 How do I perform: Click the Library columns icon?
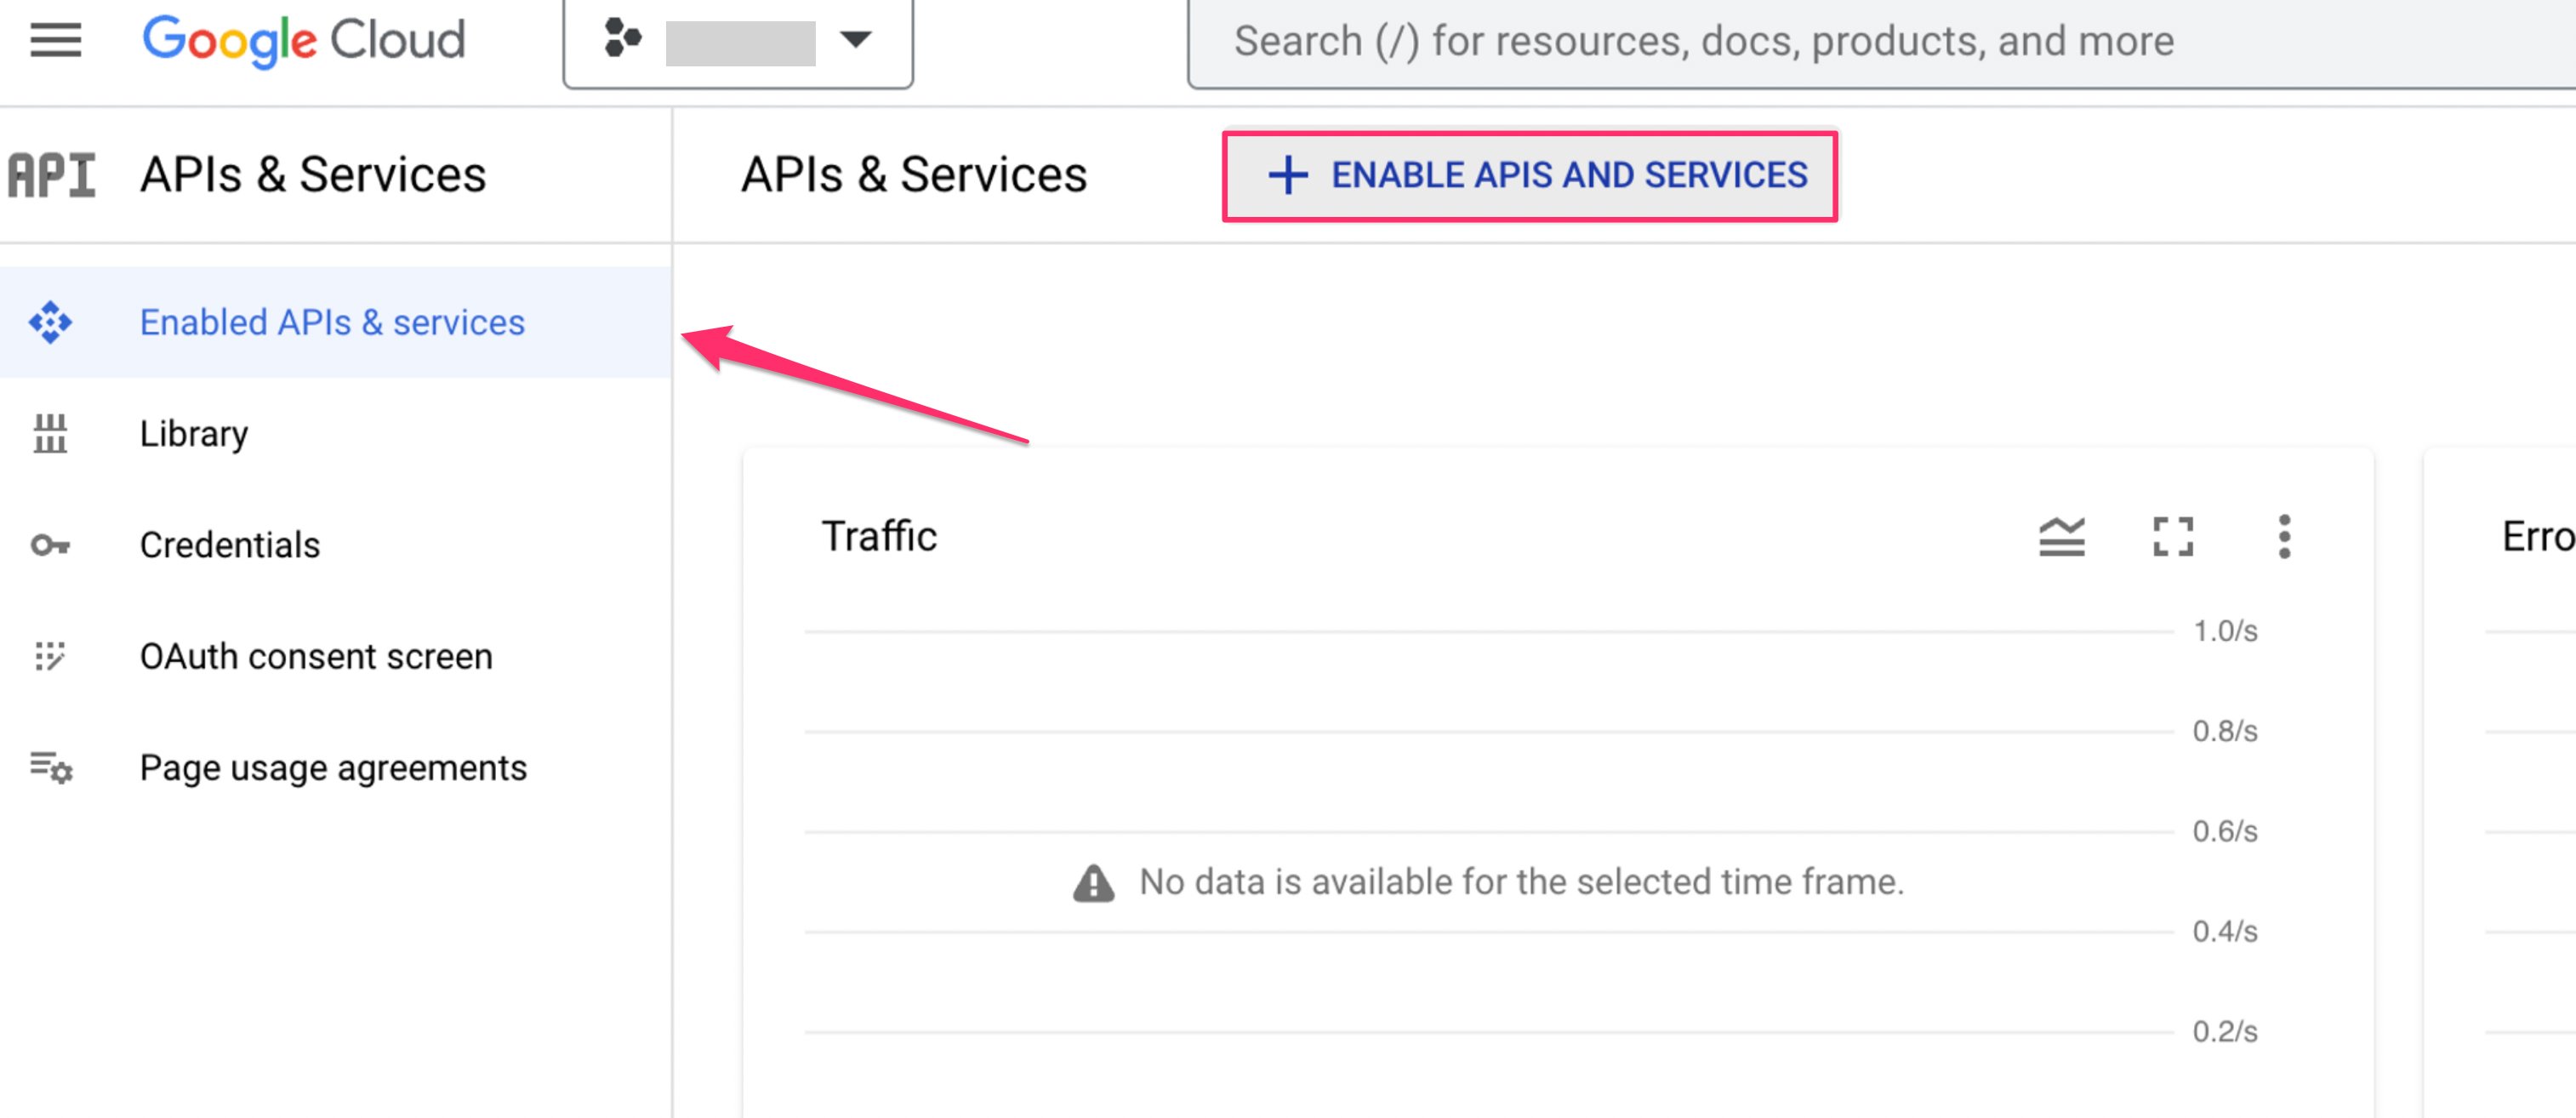coord(50,434)
